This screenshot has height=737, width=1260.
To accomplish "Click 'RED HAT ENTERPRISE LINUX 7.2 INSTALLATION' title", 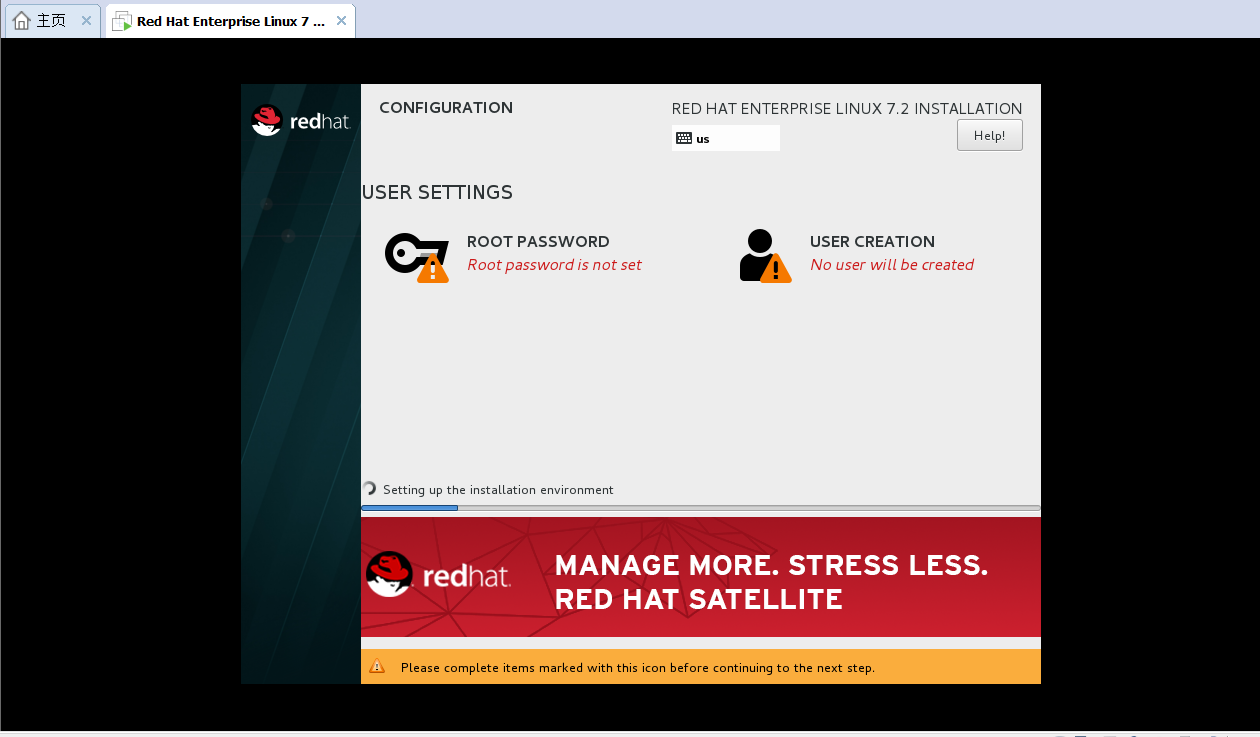I will pos(847,109).
